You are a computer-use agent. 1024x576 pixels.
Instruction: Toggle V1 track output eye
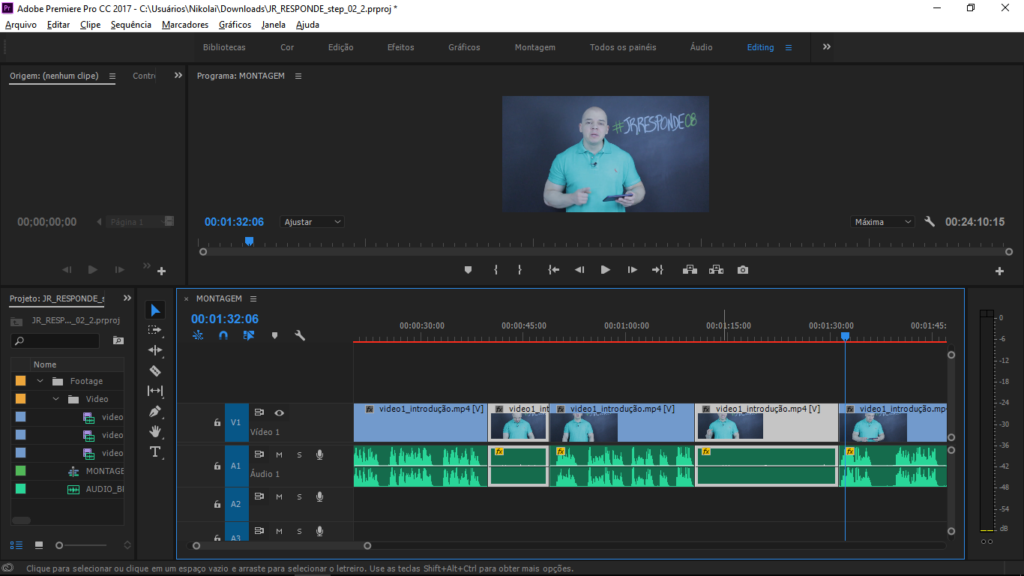[x=279, y=413]
